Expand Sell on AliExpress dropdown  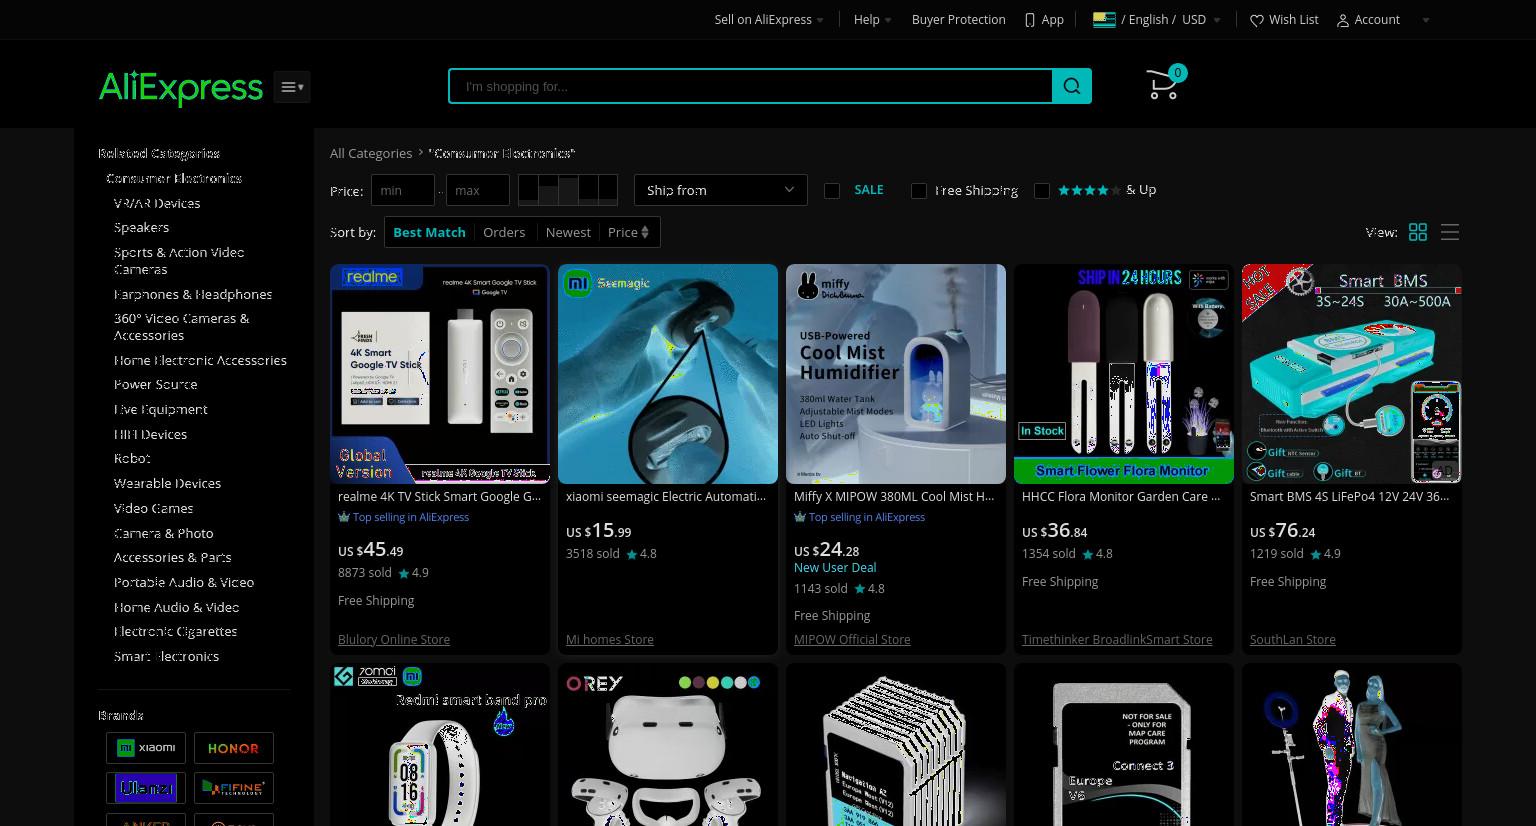(769, 20)
